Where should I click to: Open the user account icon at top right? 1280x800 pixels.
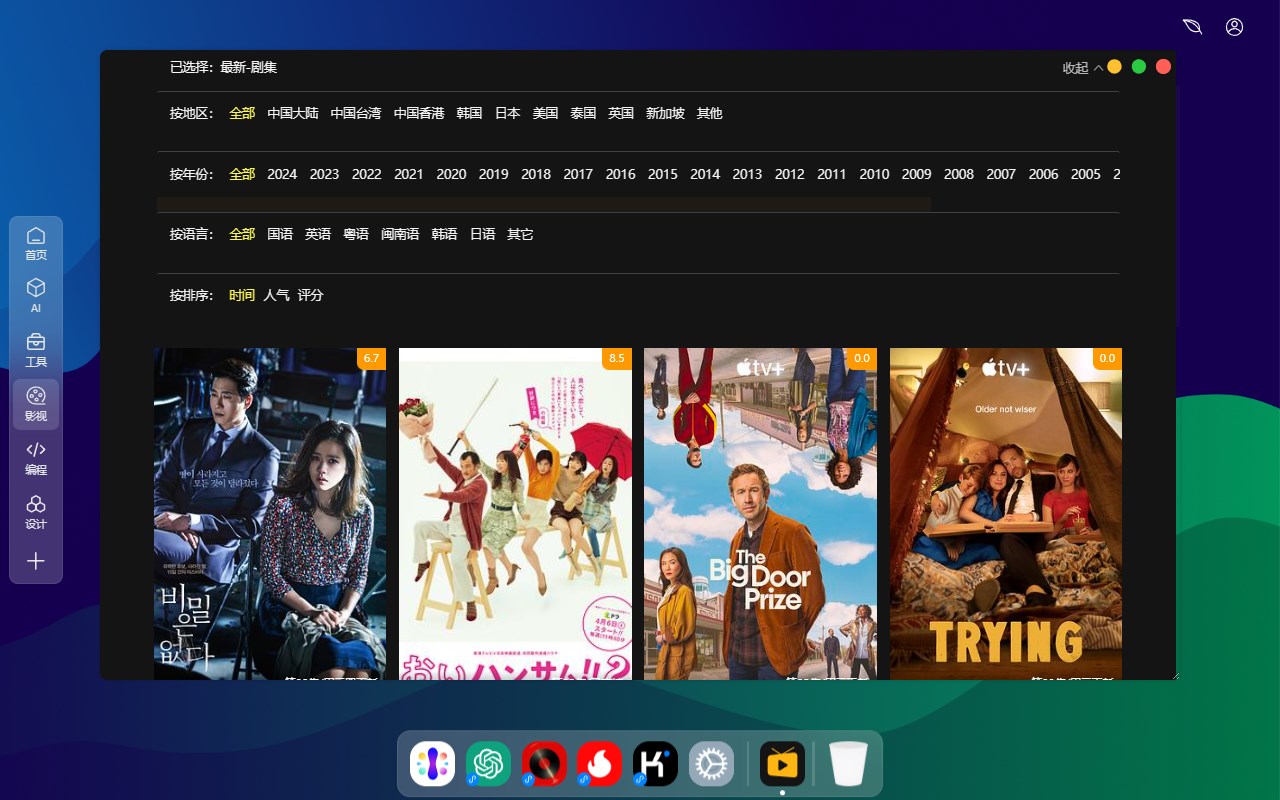[x=1235, y=27]
